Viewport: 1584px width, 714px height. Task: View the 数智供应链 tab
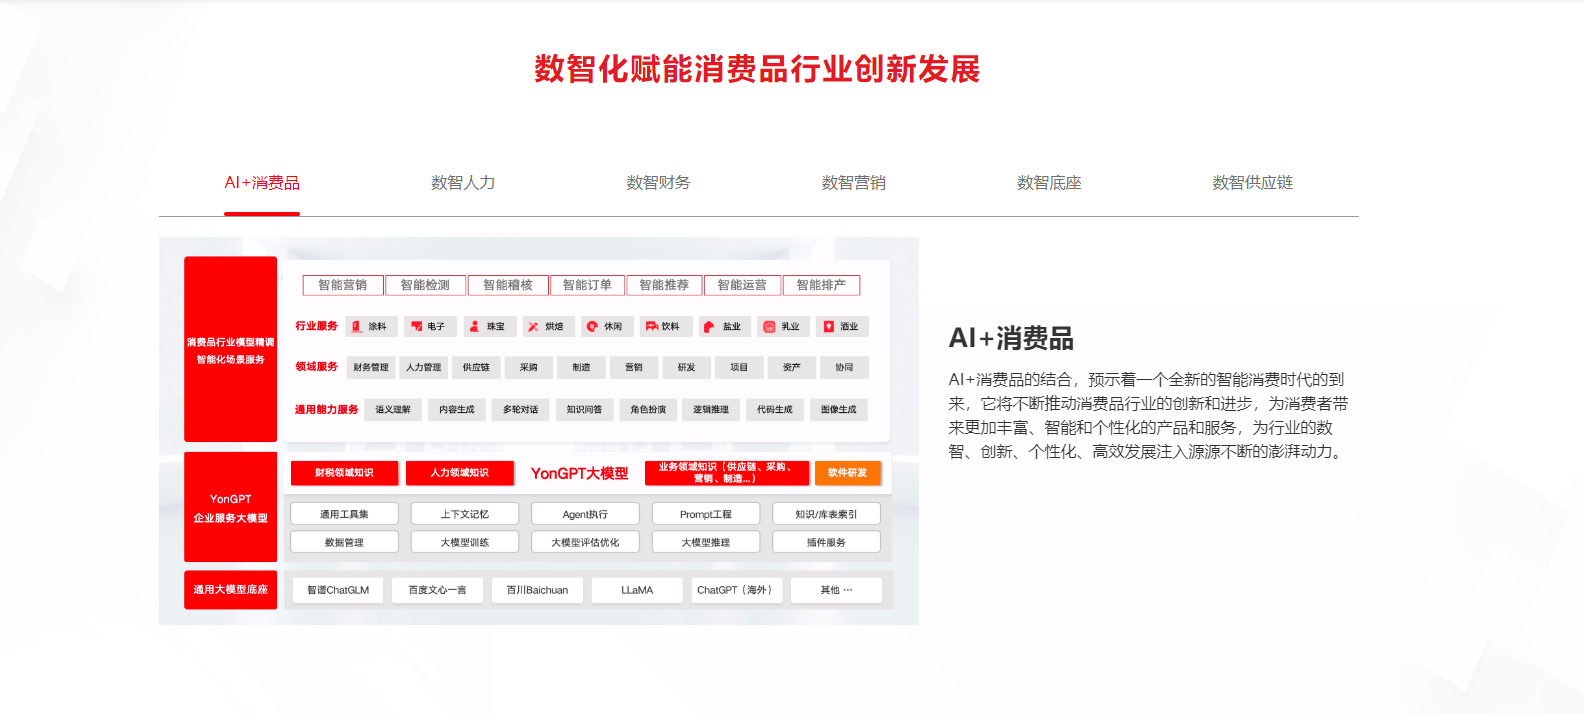(1252, 183)
